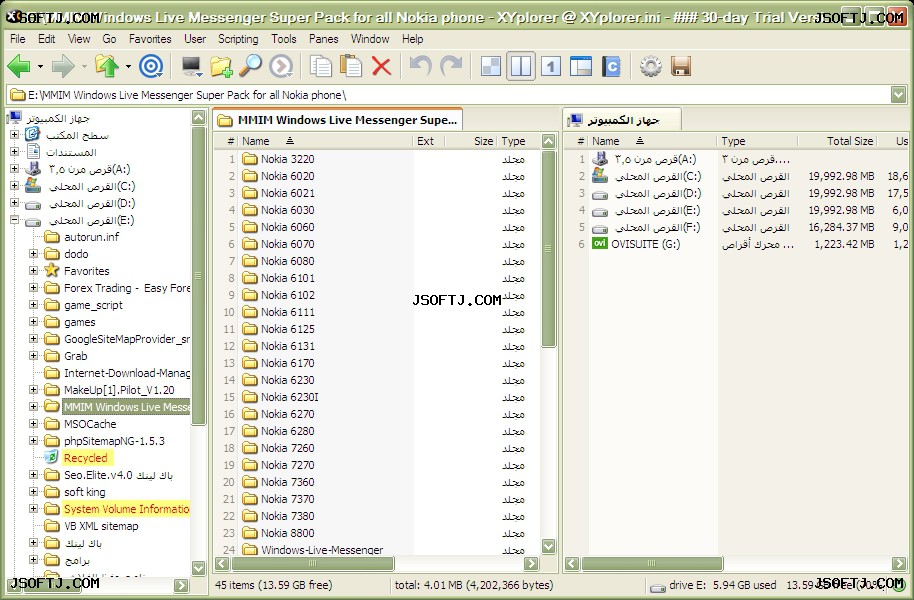Toggle the blue window-layout toolbar button

[581, 66]
